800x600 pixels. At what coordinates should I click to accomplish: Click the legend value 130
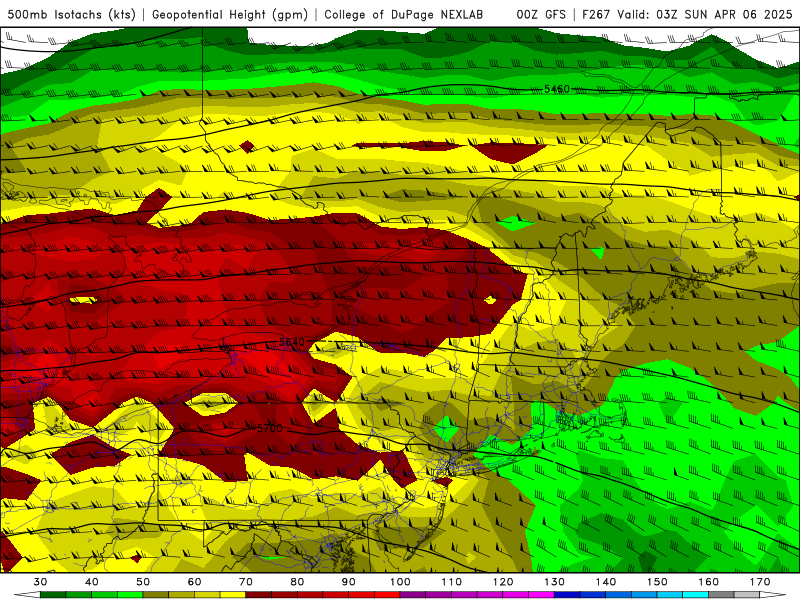coord(555,582)
